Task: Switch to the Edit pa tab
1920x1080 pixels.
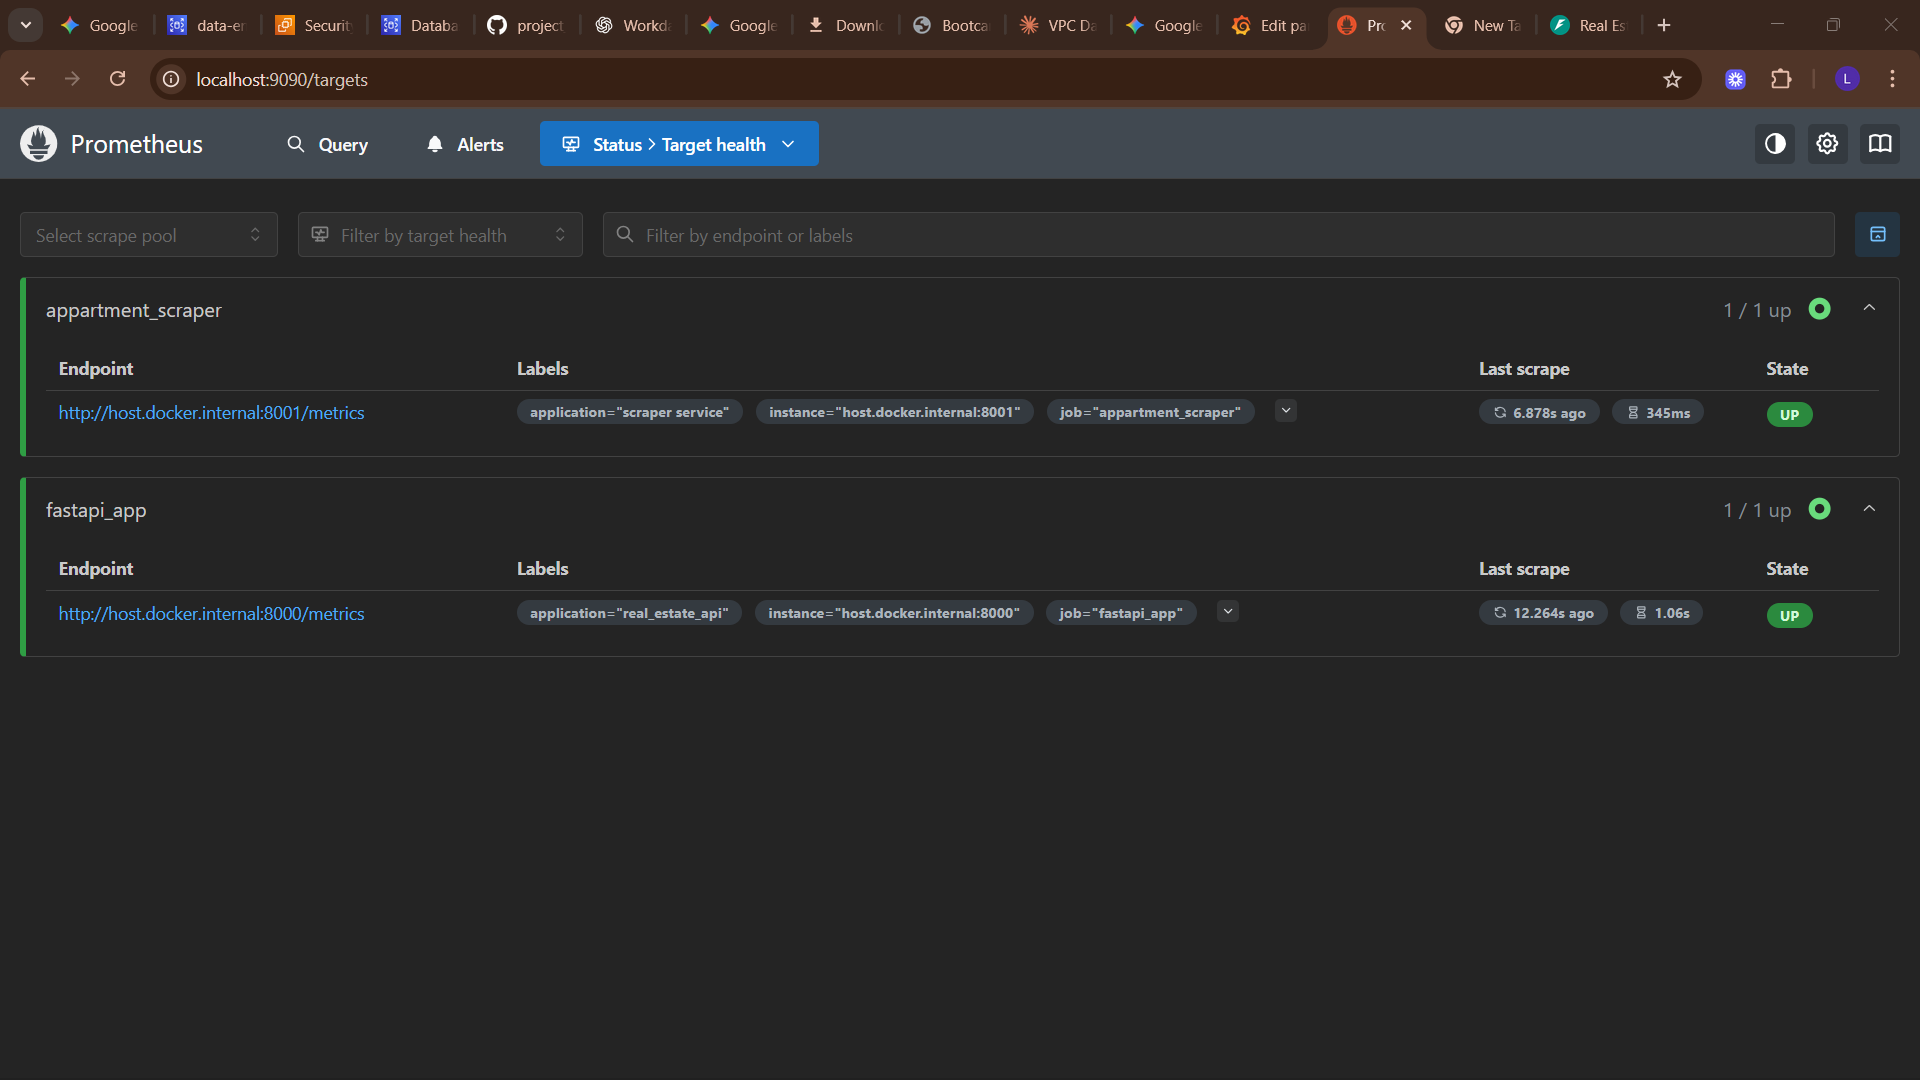Action: click(1270, 25)
